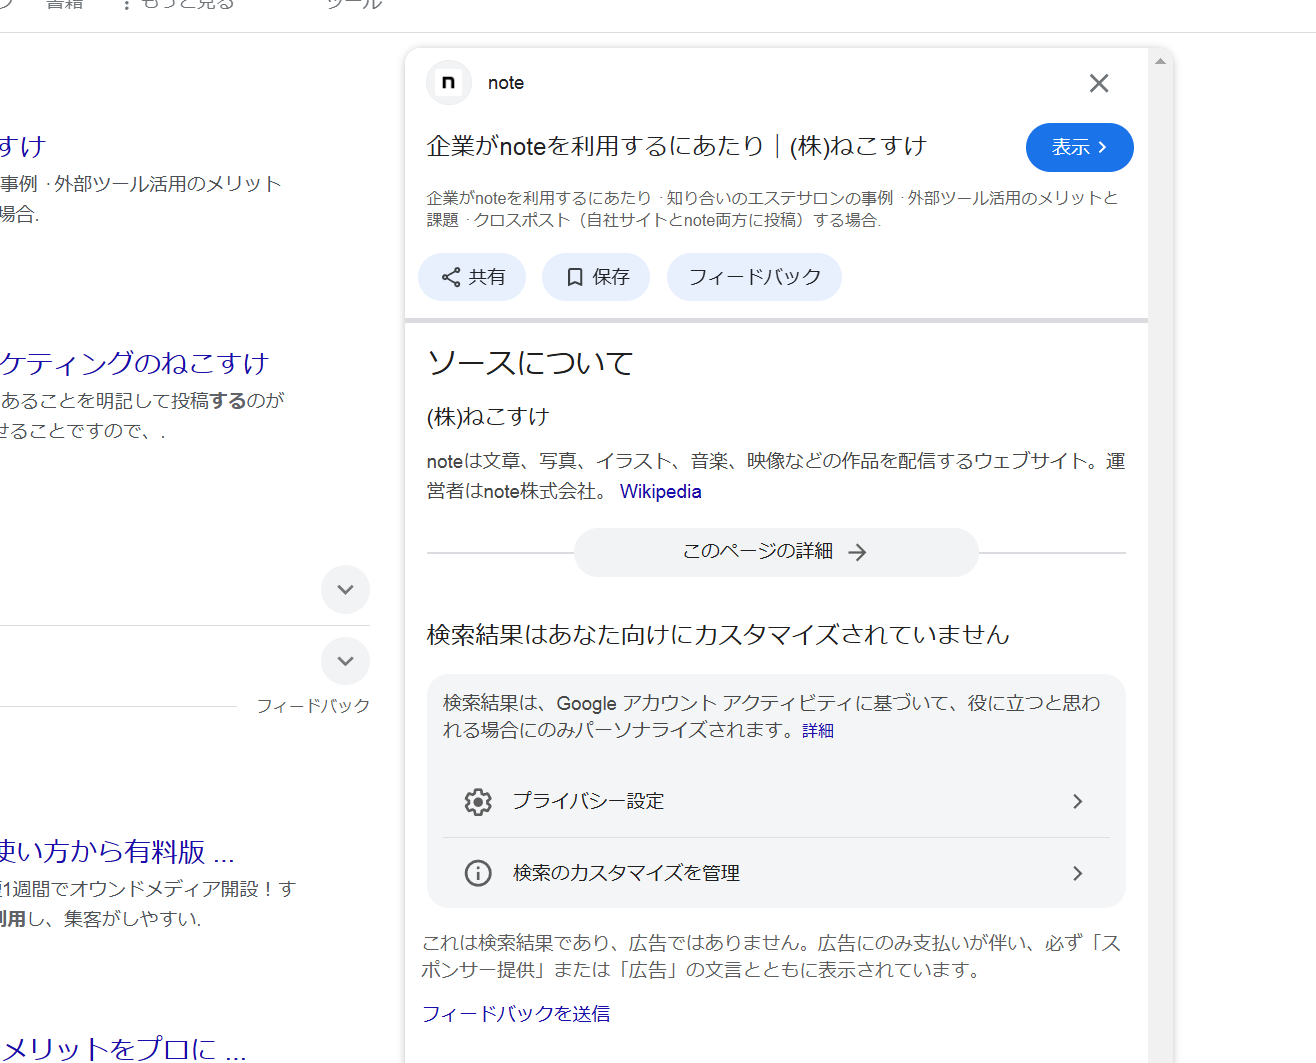This screenshot has height=1063, width=1316.
Task: Open このページの詳細 button
Action: coord(776,552)
